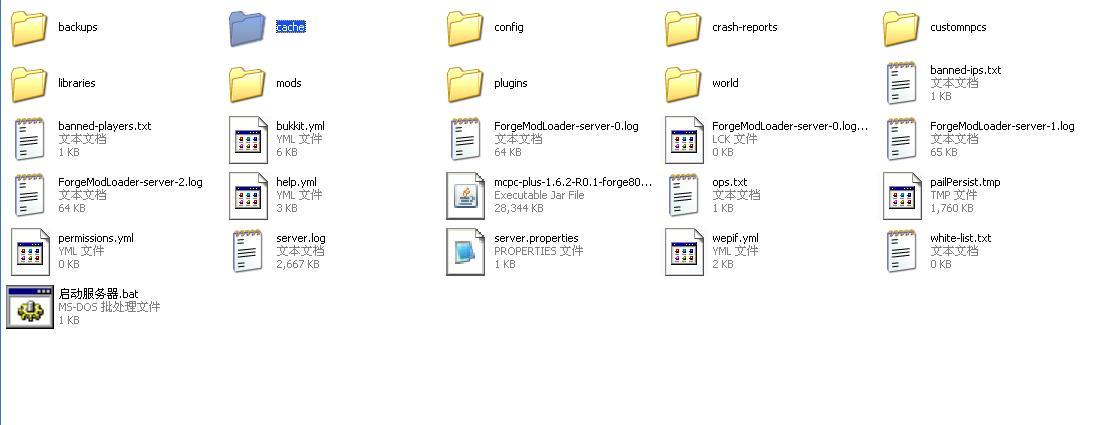The height and width of the screenshot is (425, 1098).
Task: Select the server.properties file icon
Action: click(x=465, y=251)
